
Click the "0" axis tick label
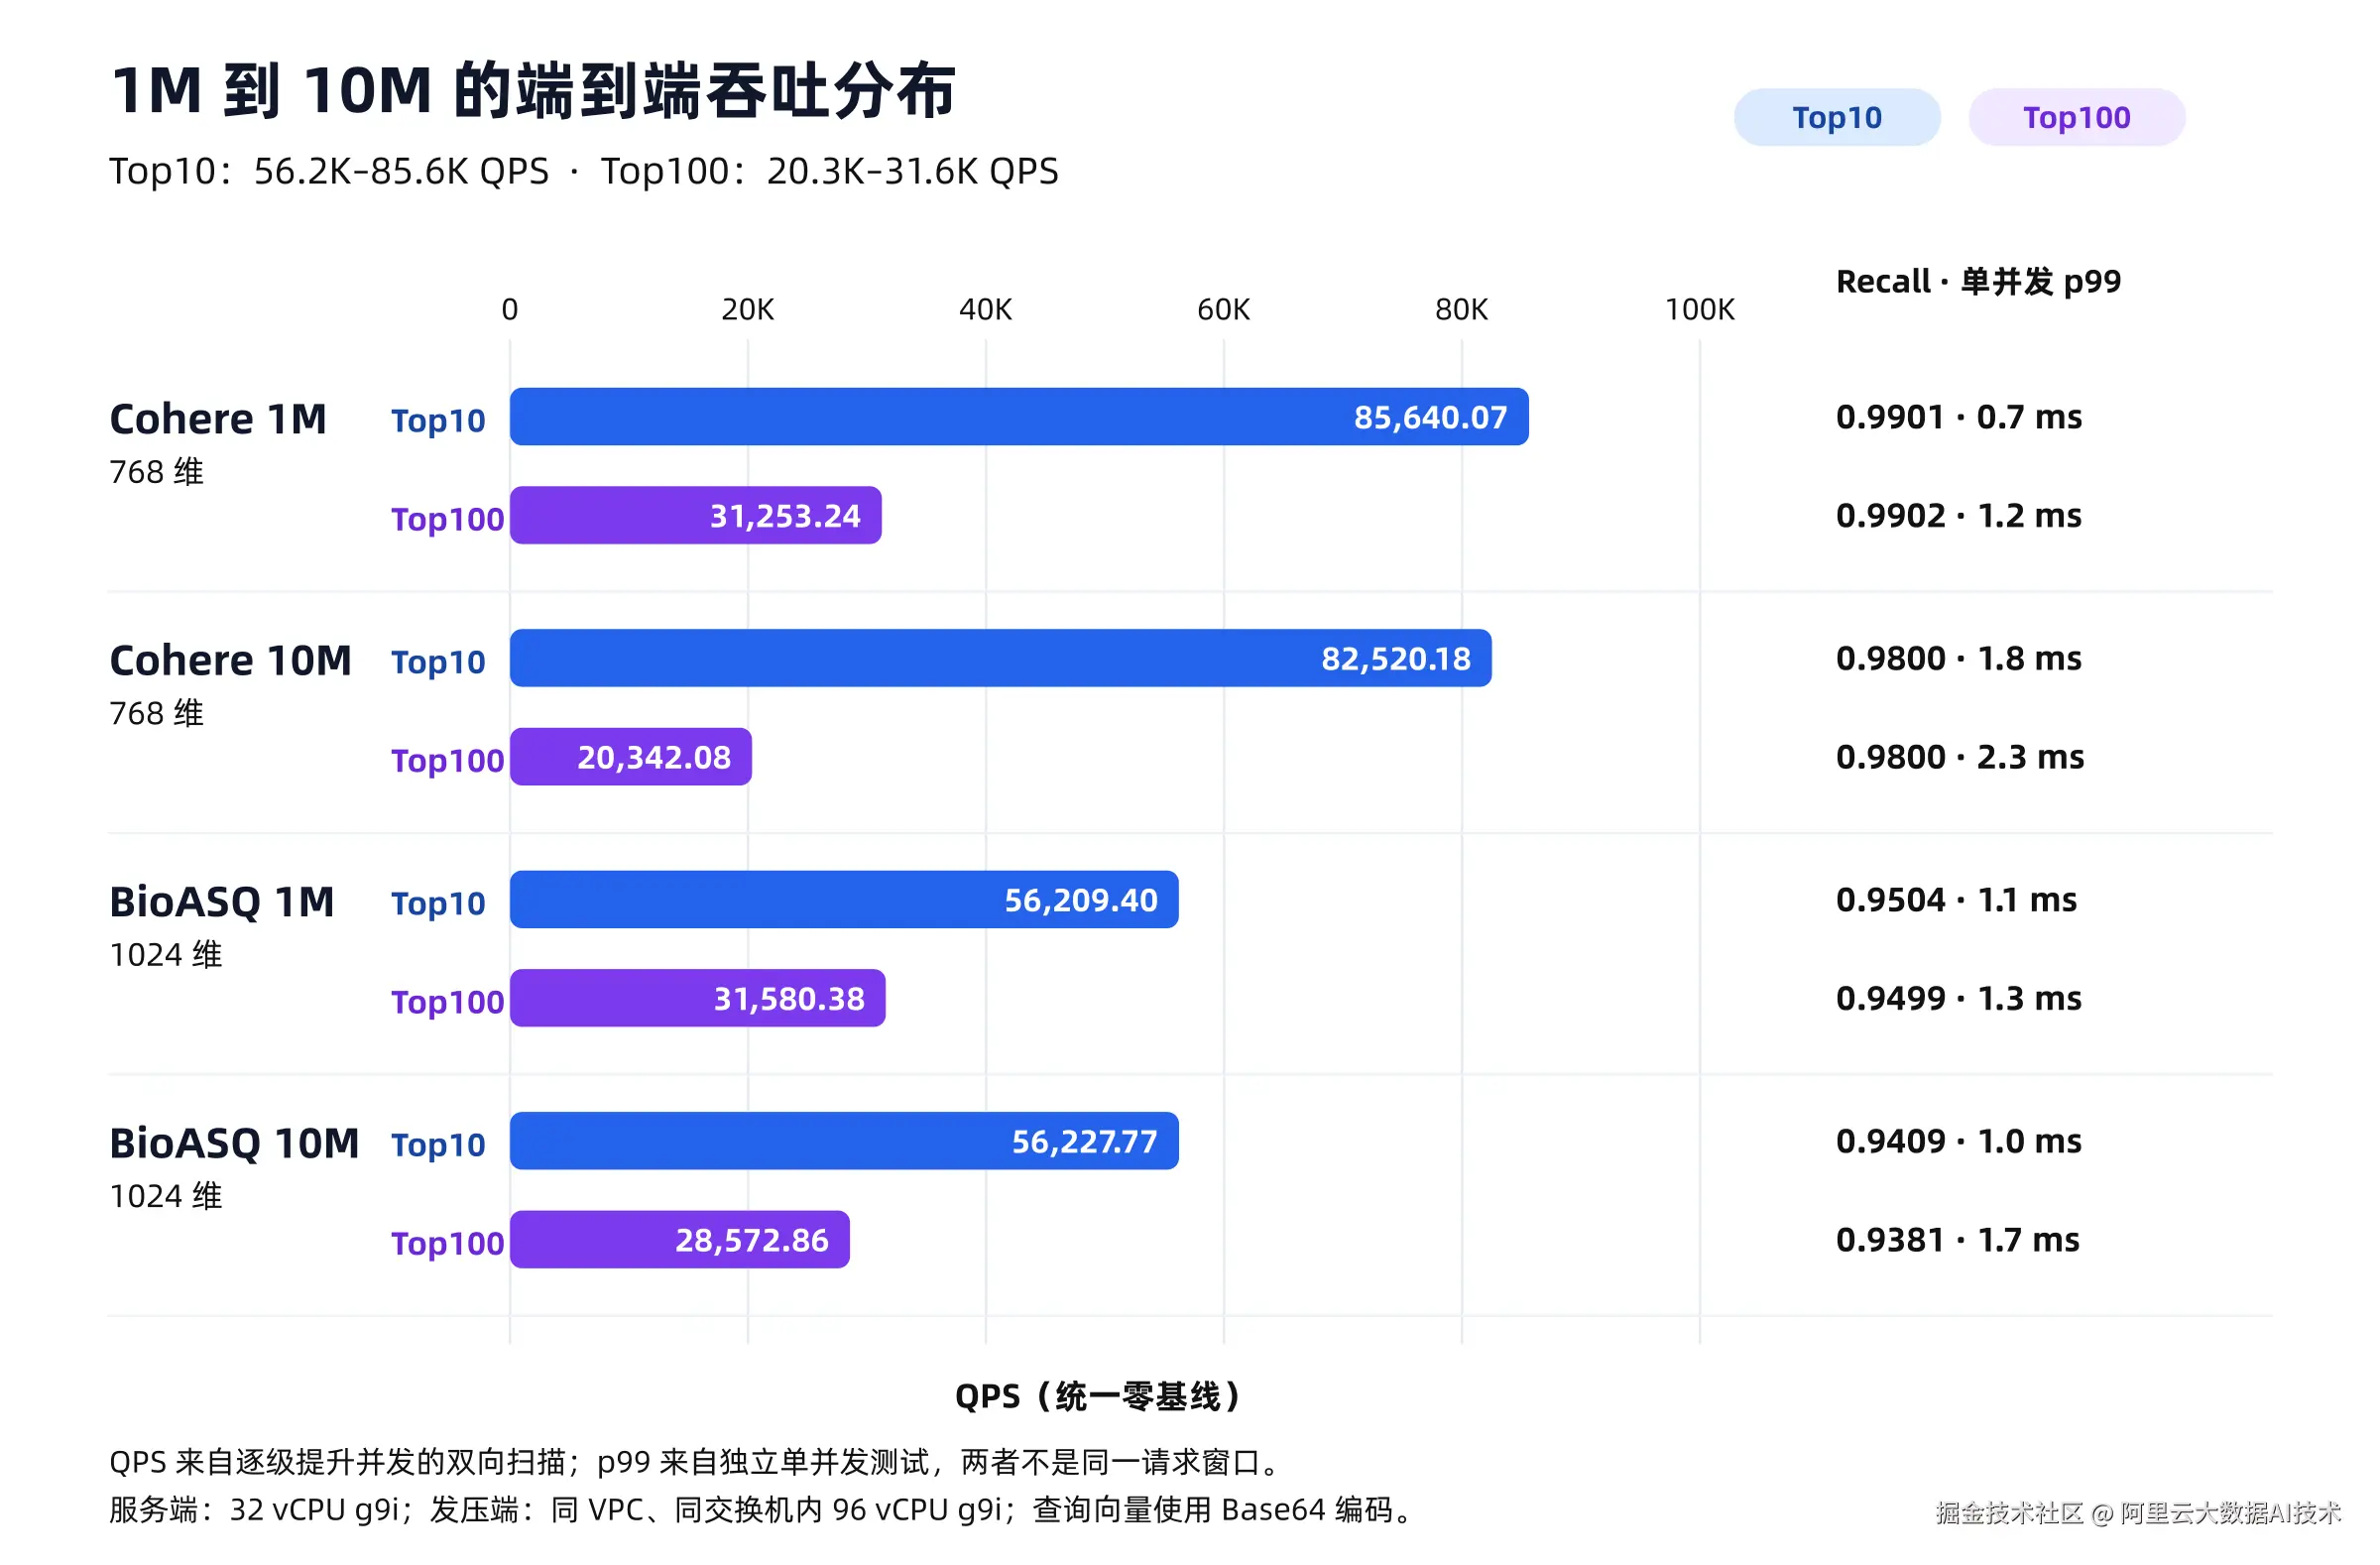pos(510,310)
